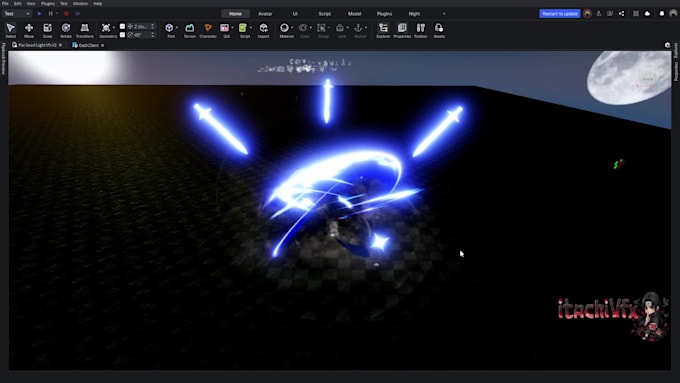Close the DashClient document tab
The height and width of the screenshot is (383, 680).
tap(103, 45)
